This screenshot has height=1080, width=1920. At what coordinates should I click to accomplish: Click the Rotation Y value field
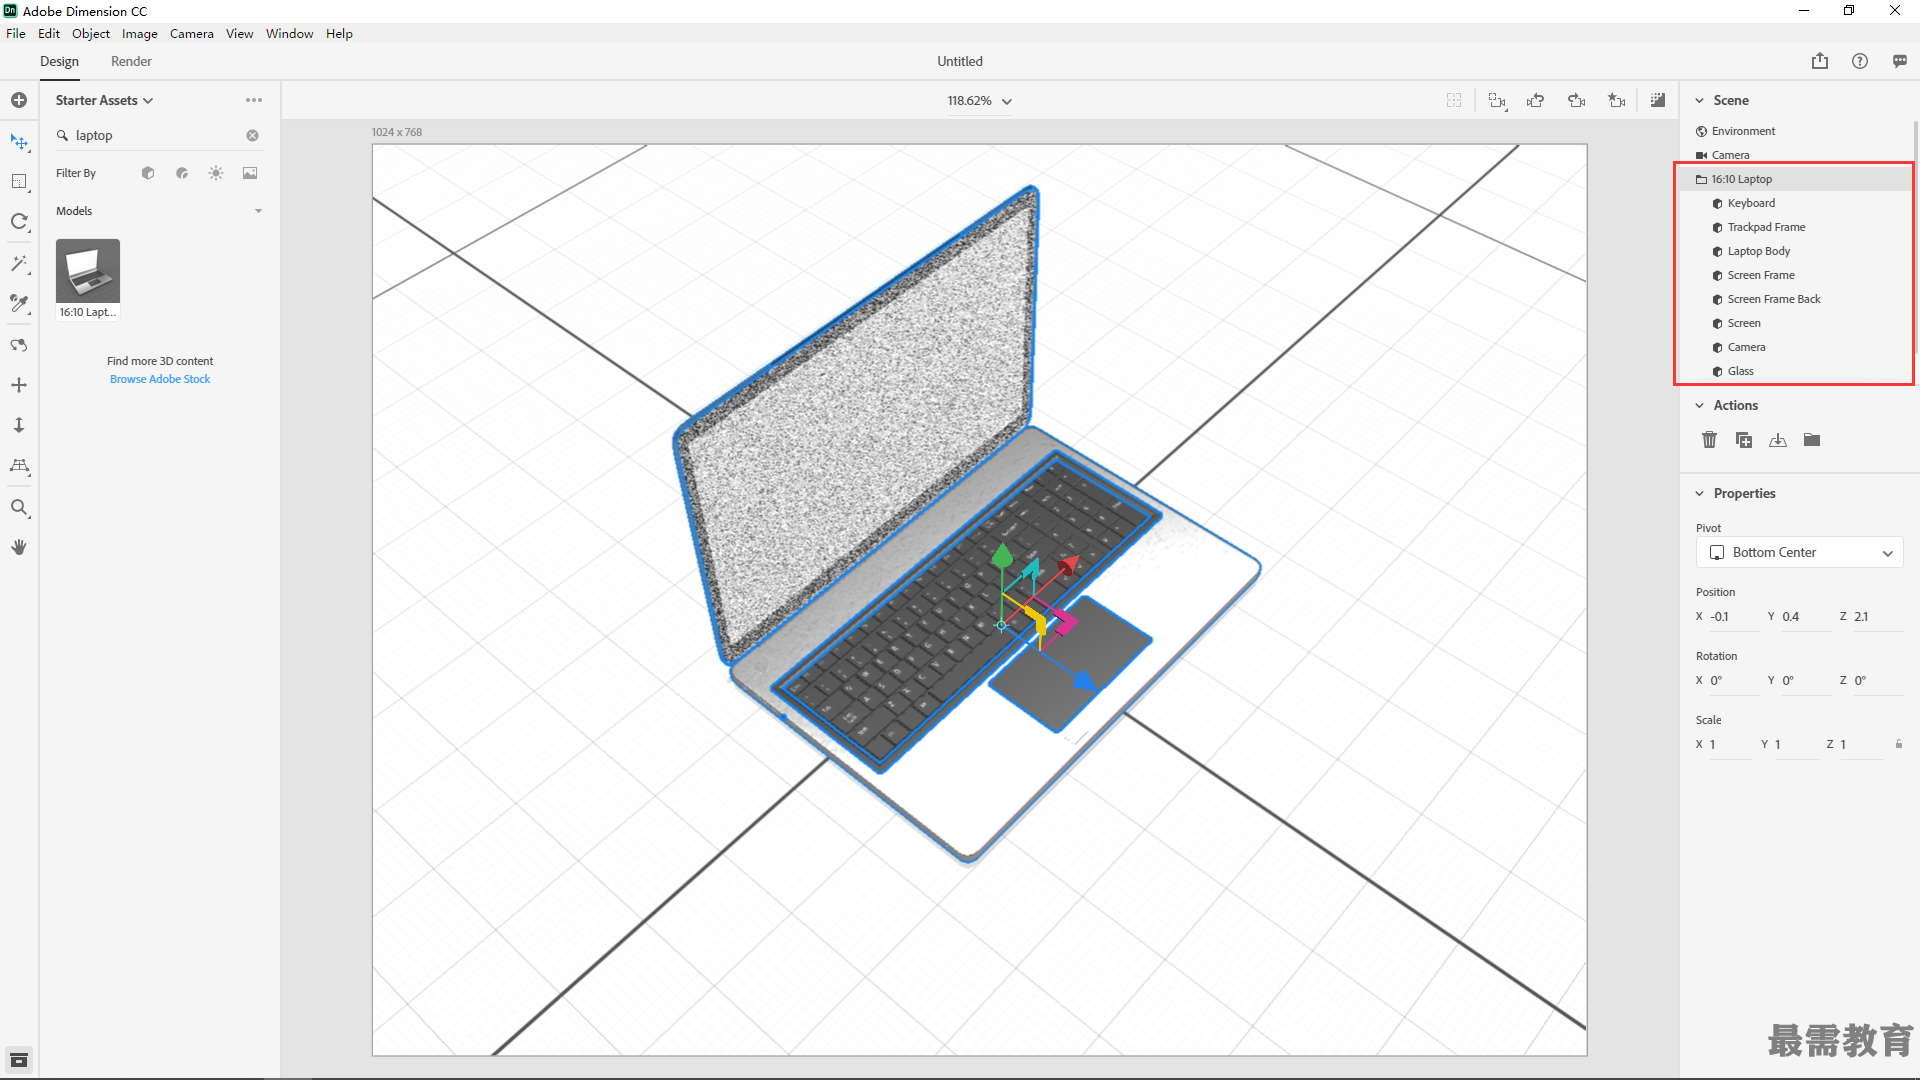click(1805, 681)
